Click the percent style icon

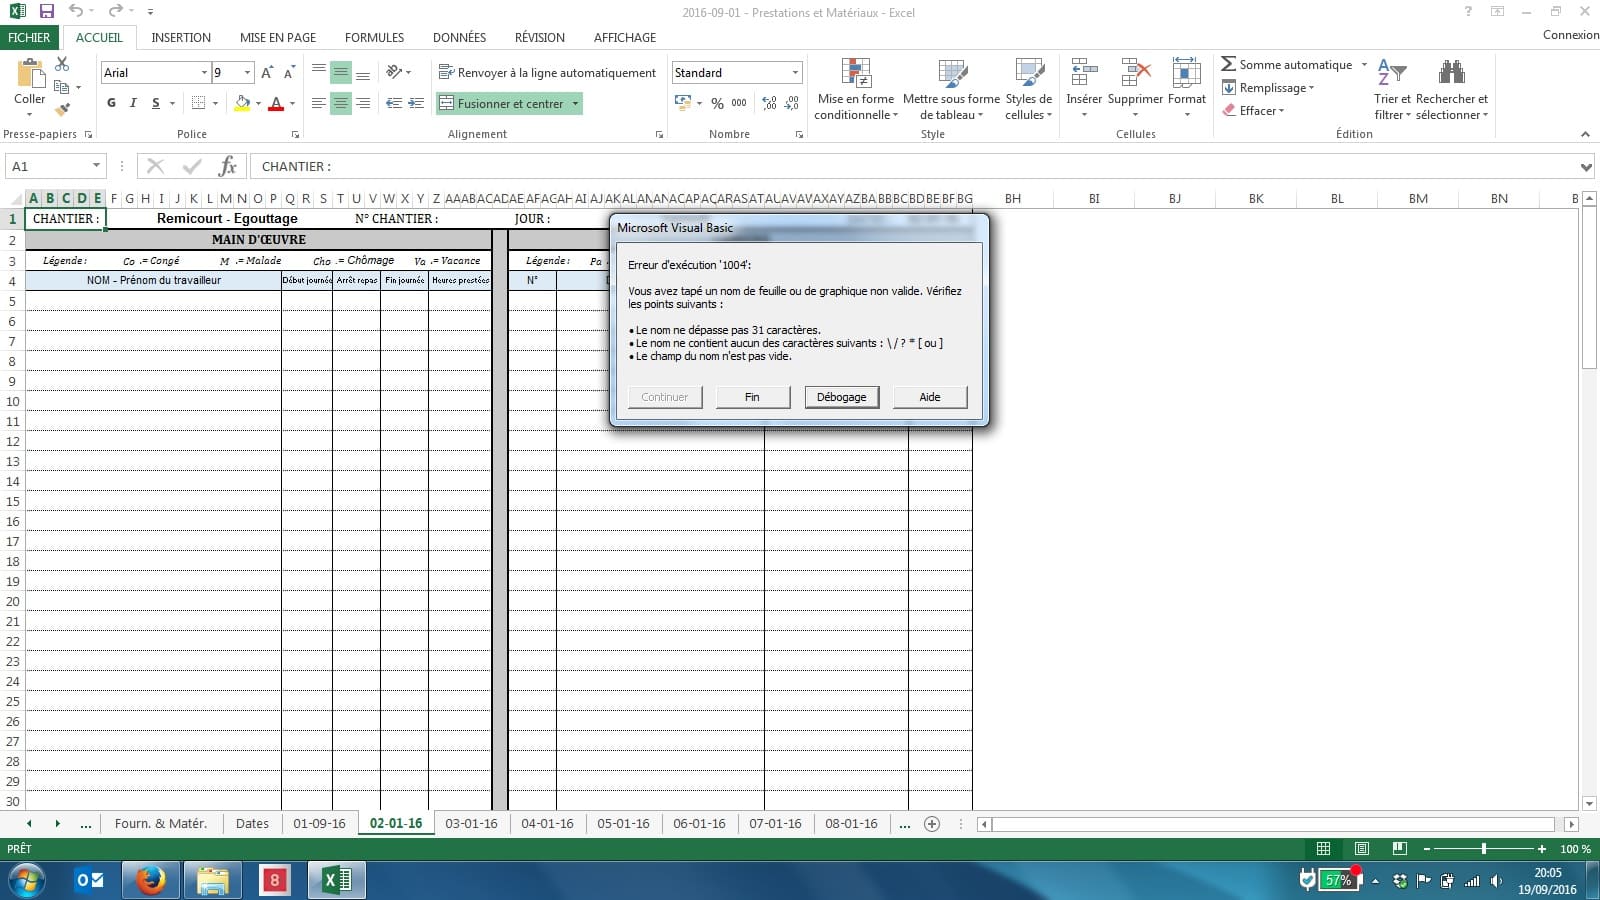click(x=717, y=103)
